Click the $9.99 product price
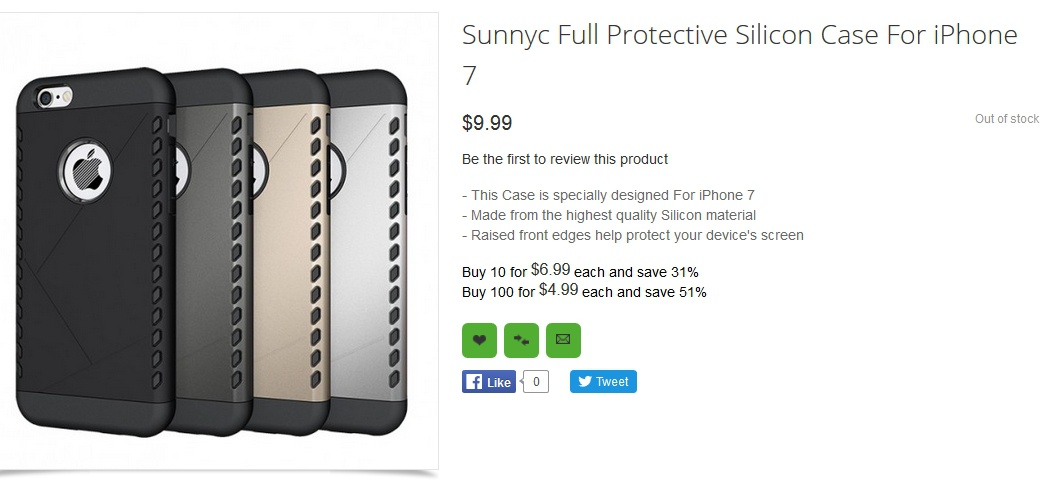Viewport: 1059px width, 487px height. tap(487, 123)
